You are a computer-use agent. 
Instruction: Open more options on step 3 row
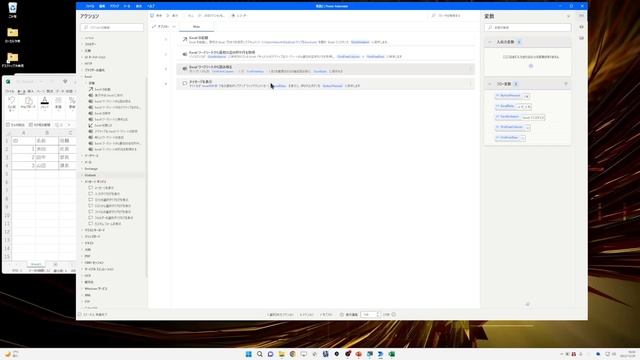[x=470, y=69]
